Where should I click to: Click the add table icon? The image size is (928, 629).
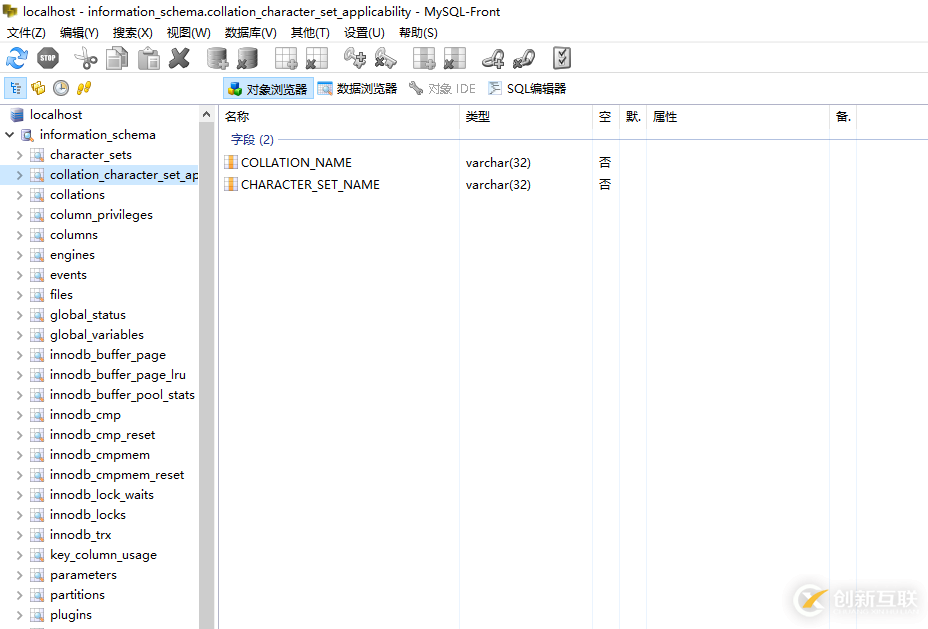click(x=286, y=58)
